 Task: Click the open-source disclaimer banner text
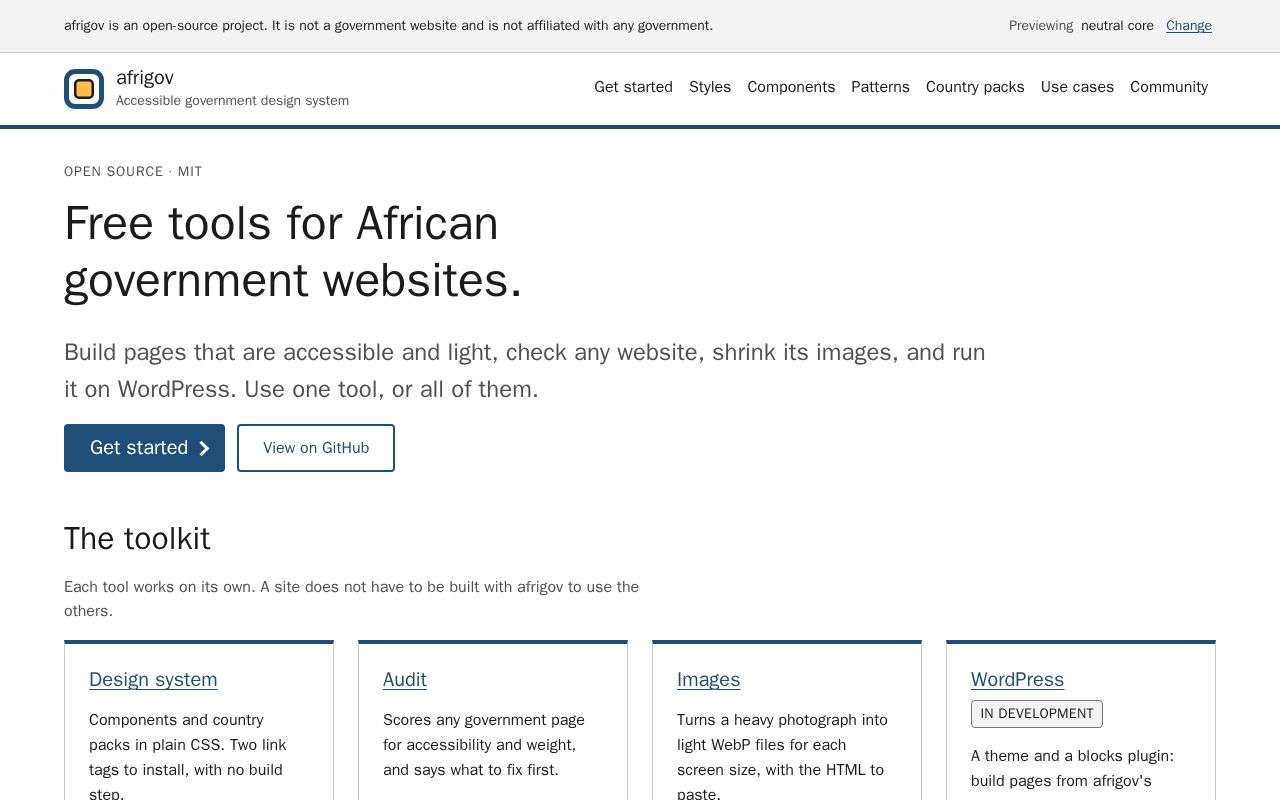388,26
